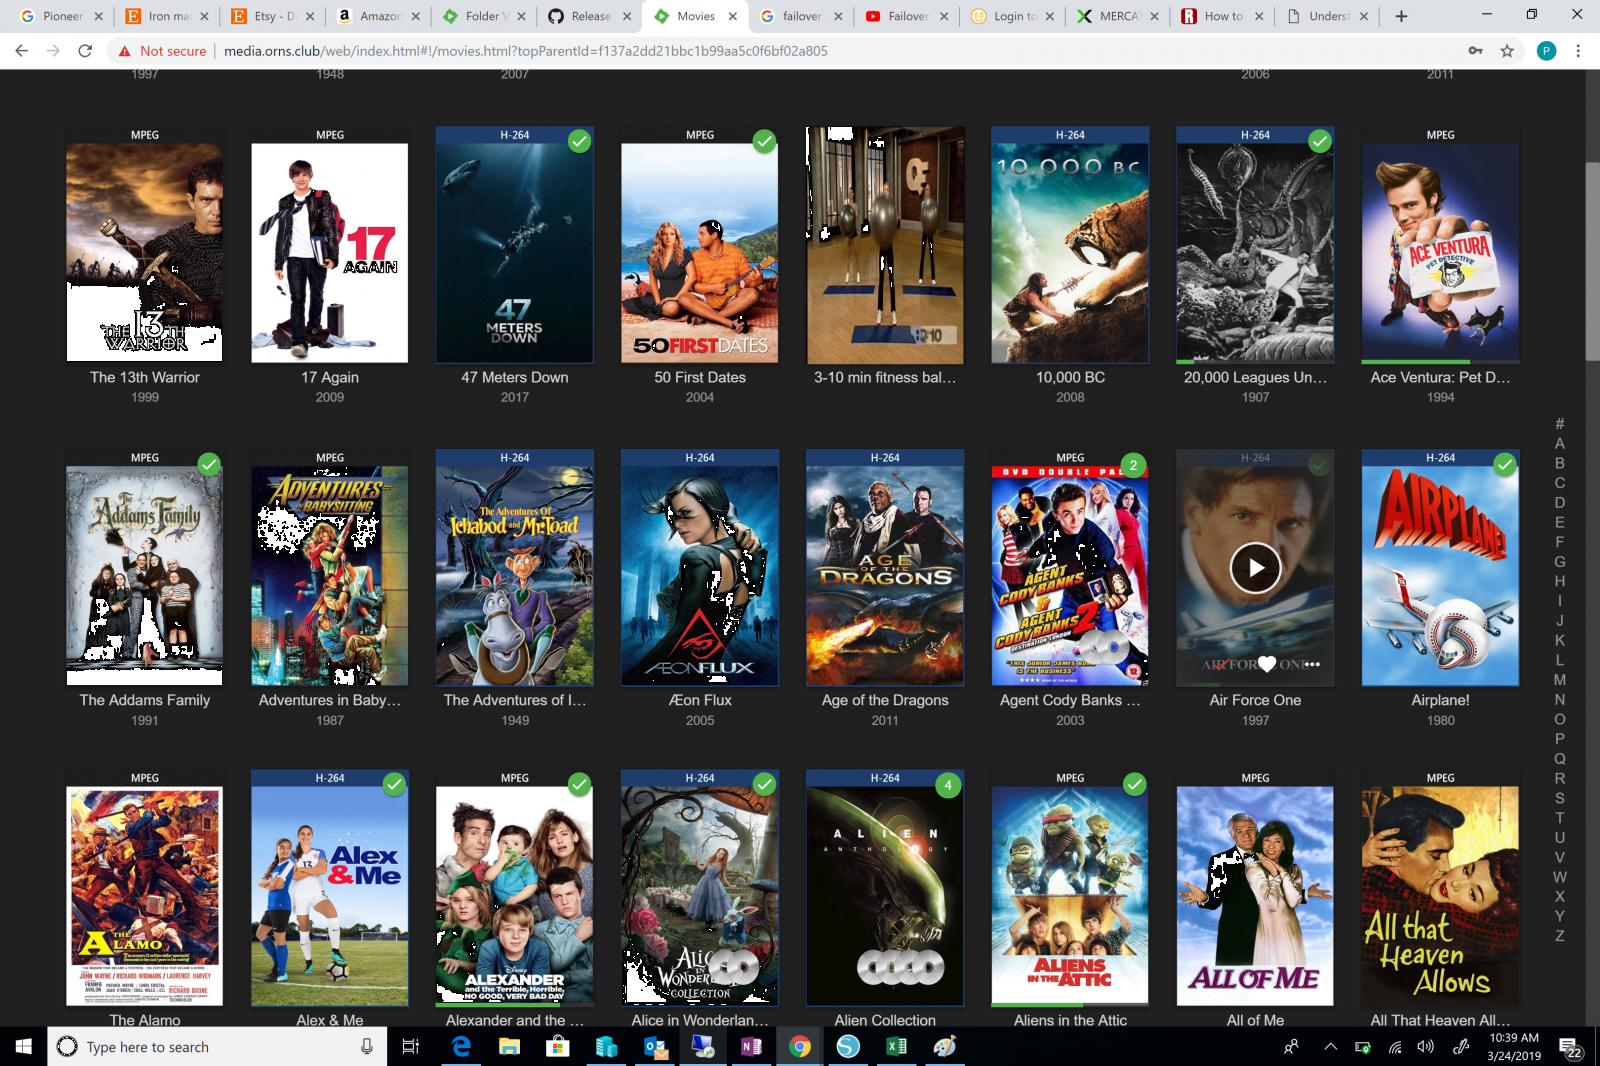
Task: Jump to letter M in alphabet picker
Action: [1559, 680]
